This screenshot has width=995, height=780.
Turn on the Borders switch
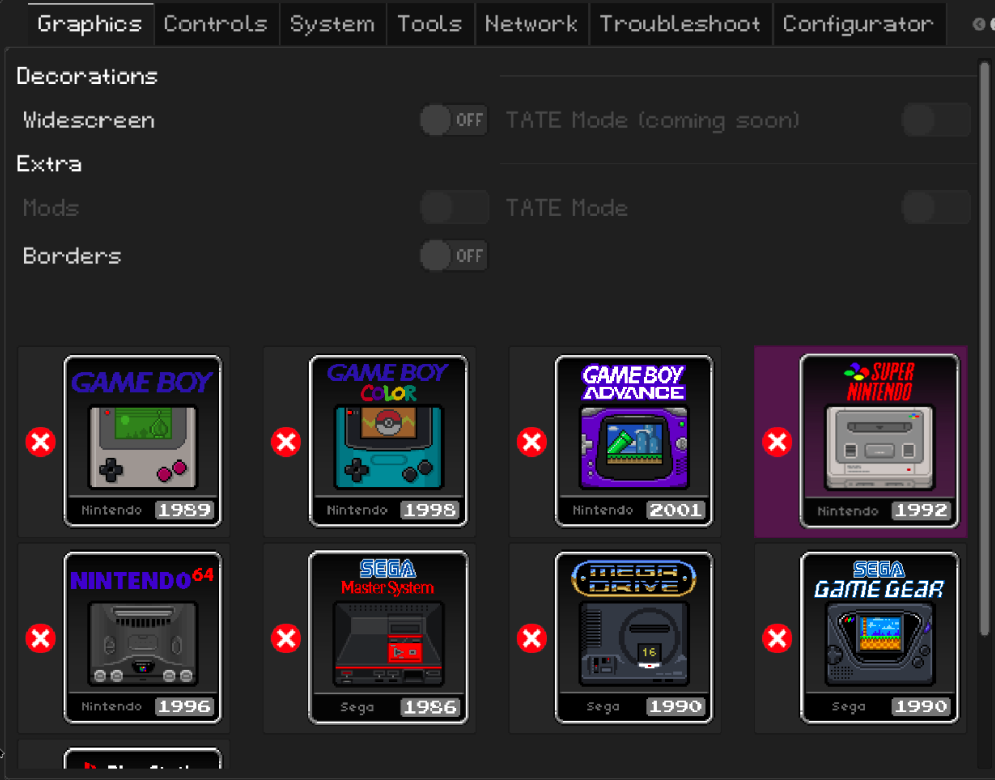[x=453, y=255]
